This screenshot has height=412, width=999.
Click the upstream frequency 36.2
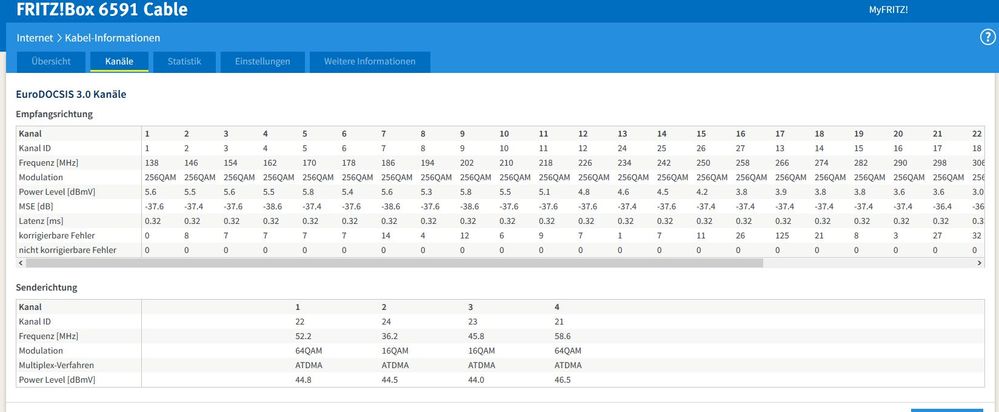pyautogui.click(x=389, y=336)
